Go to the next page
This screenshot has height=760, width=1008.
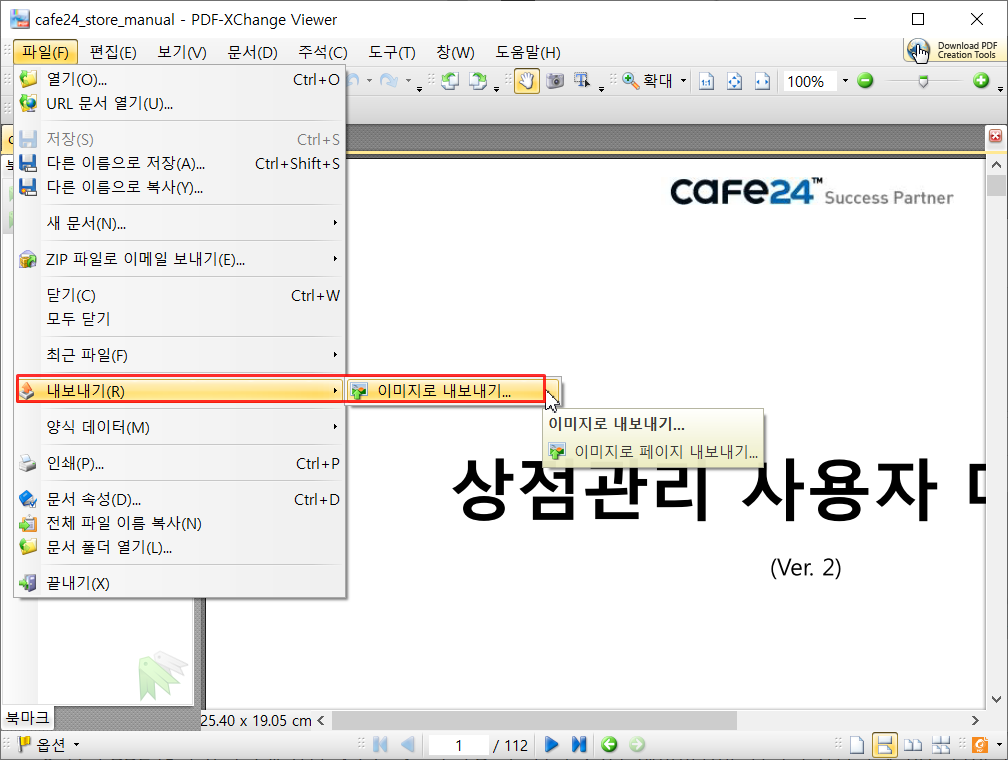551,745
